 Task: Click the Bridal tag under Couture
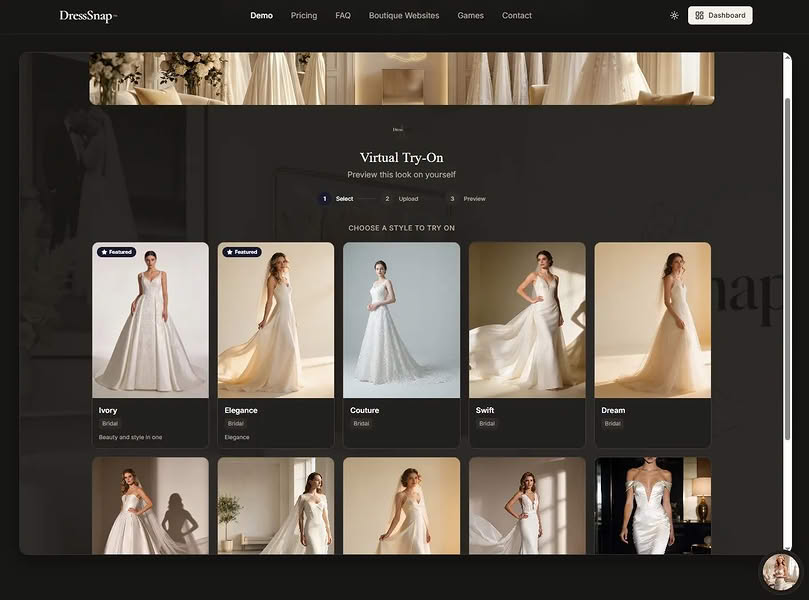pyautogui.click(x=361, y=424)
